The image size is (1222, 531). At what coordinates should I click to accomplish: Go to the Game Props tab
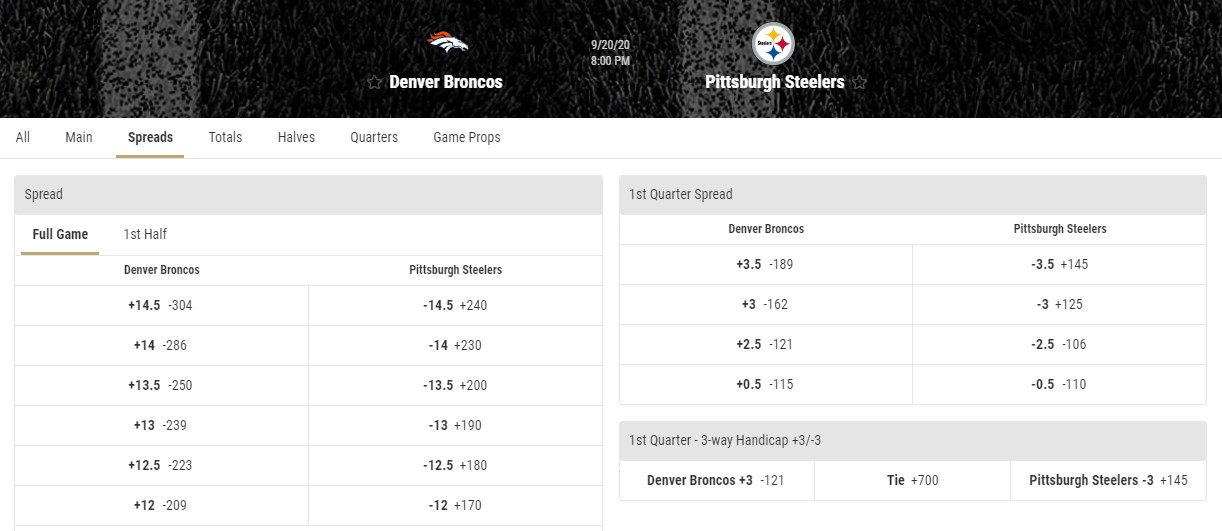tap(467, 137)
